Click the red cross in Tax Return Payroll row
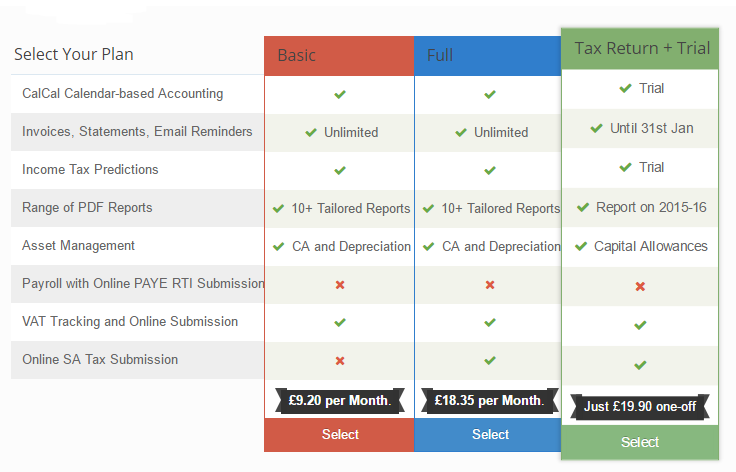 (x=640, y=287)
